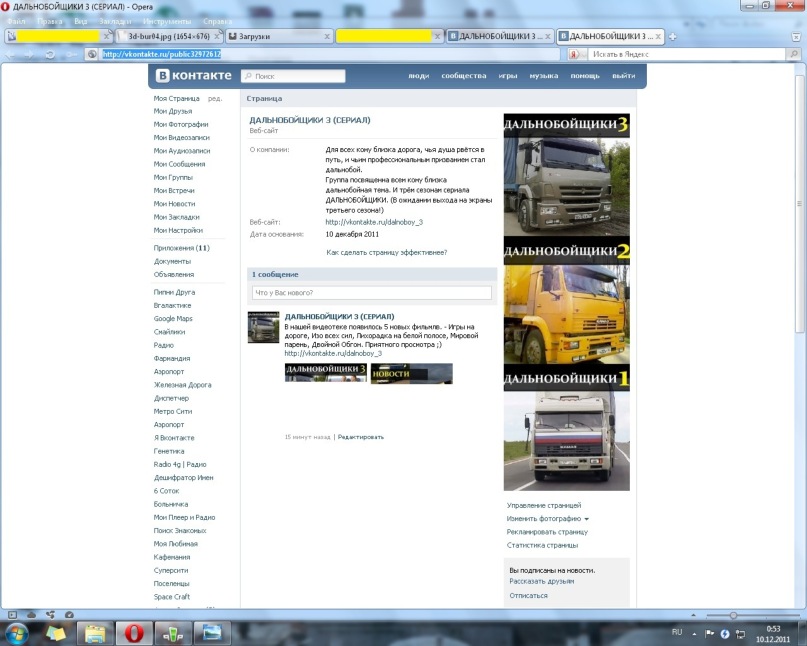Screen dimensions: 807x646
Task: Click the Yandex search engine icon
Action: point(576,54)
